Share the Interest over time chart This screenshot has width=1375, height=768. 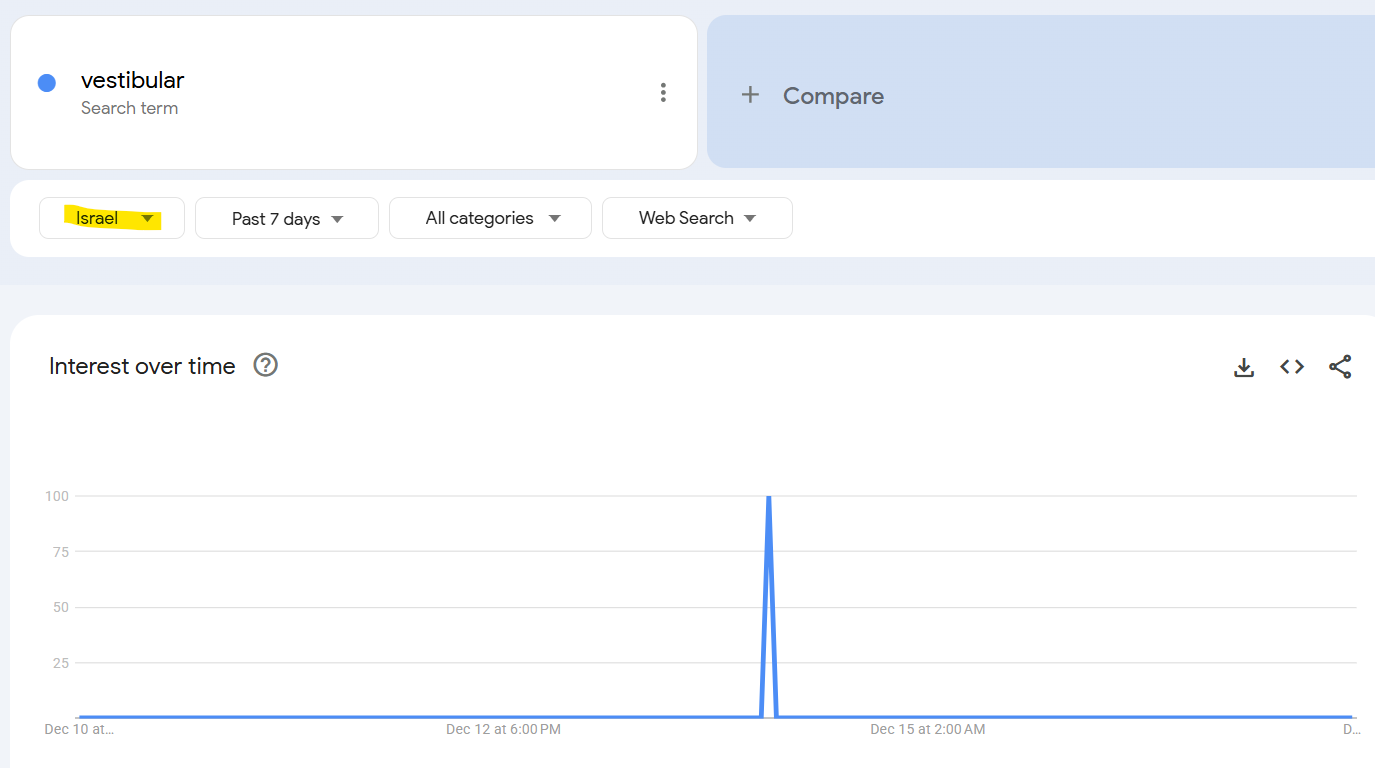(1340, 367)
